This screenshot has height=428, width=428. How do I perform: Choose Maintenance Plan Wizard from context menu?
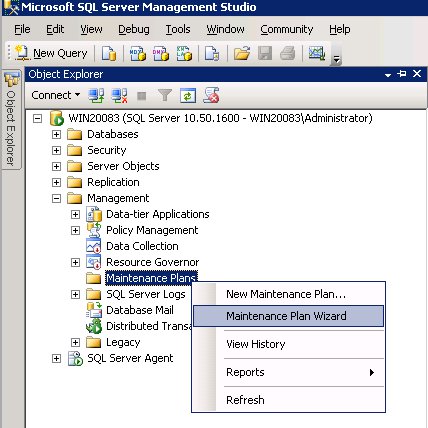tap(289, 316)
